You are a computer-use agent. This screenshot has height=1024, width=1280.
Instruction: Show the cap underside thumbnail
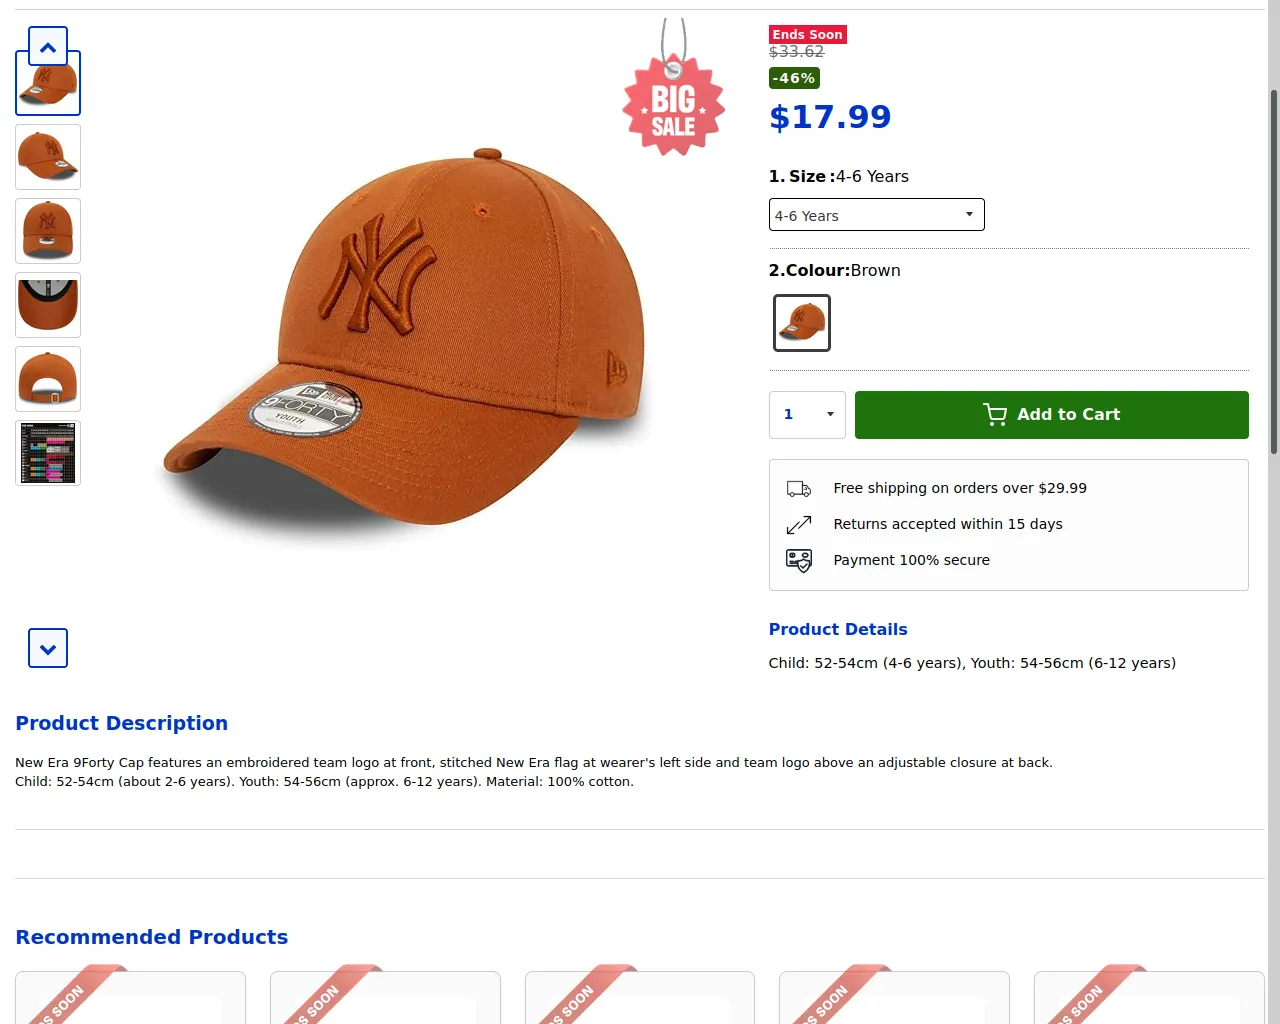(x=48, y=305)
